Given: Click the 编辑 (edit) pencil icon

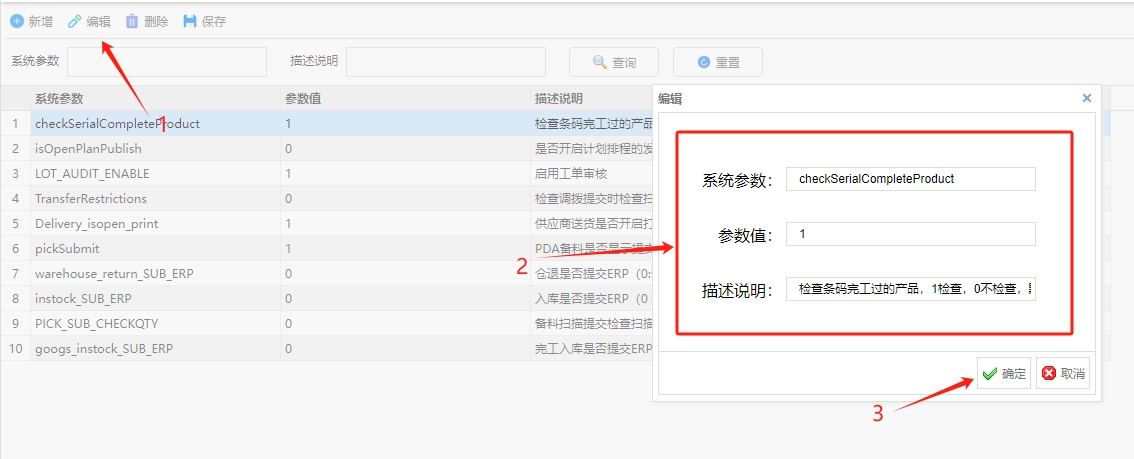Looking at the screenshot, I should pos(74,21).
